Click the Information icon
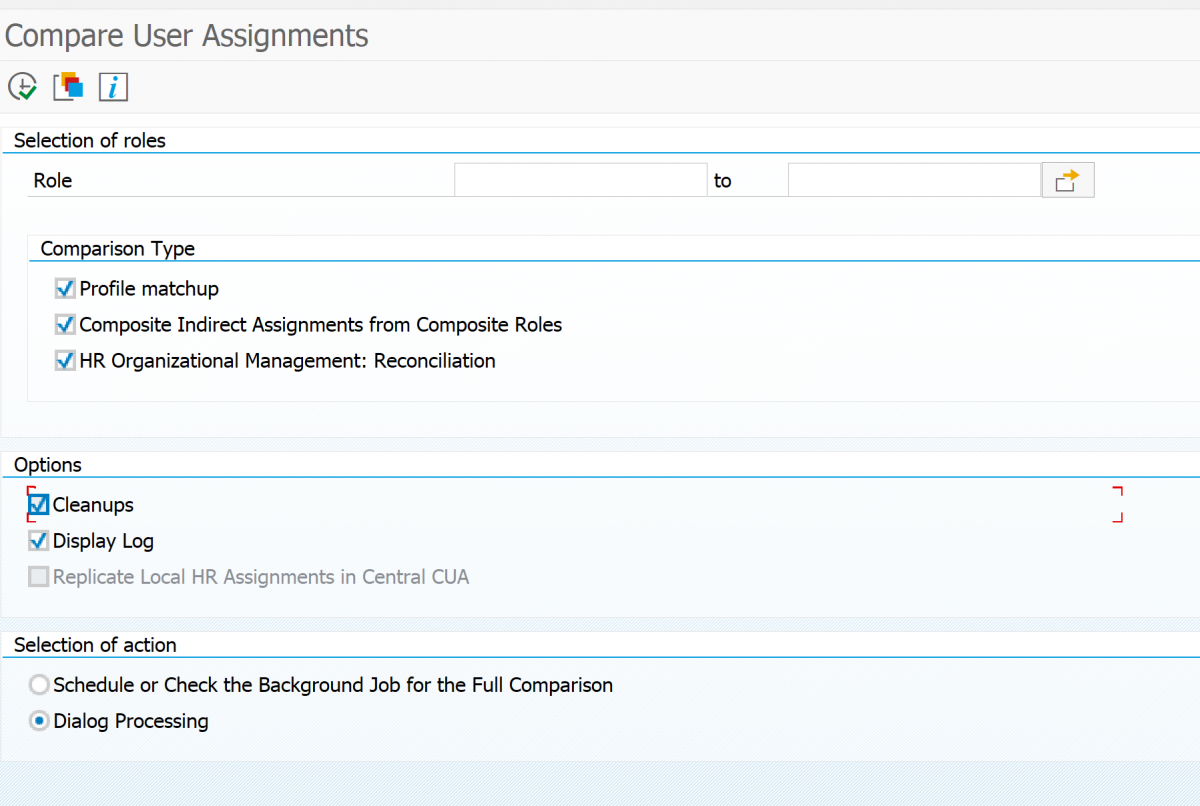Screen dimensions: 1200x806 pyautogui.click(x=112, y=87)
